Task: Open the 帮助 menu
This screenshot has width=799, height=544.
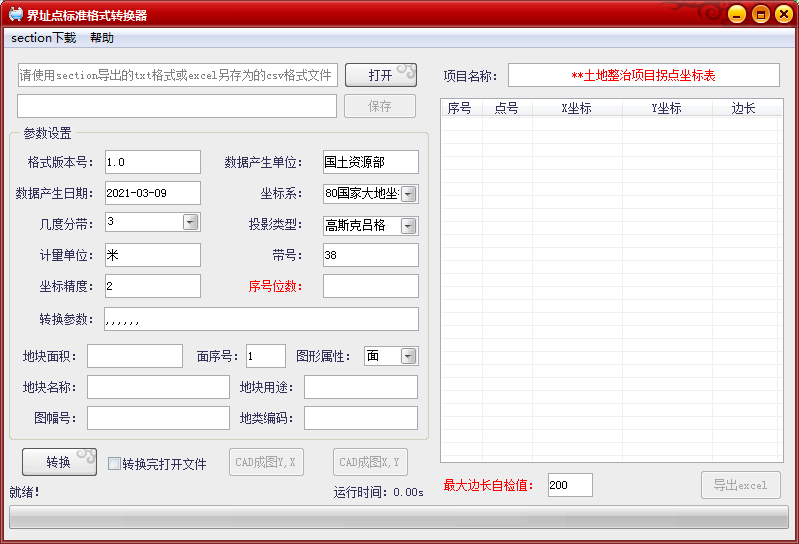Action: (102, 38)
